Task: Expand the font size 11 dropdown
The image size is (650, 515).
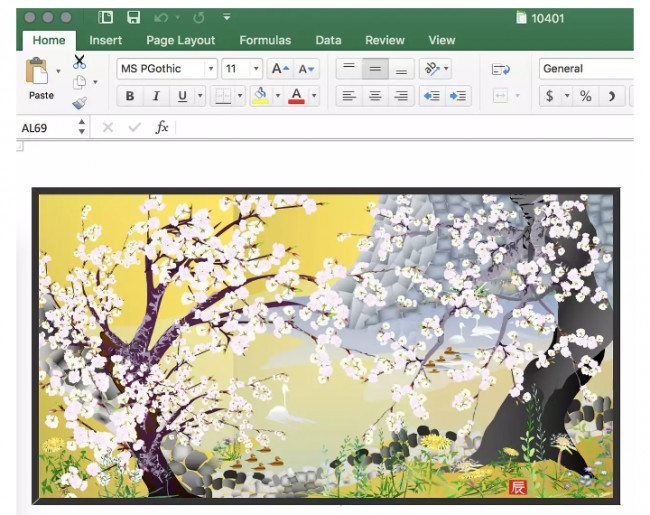Action: coord(256,69)
